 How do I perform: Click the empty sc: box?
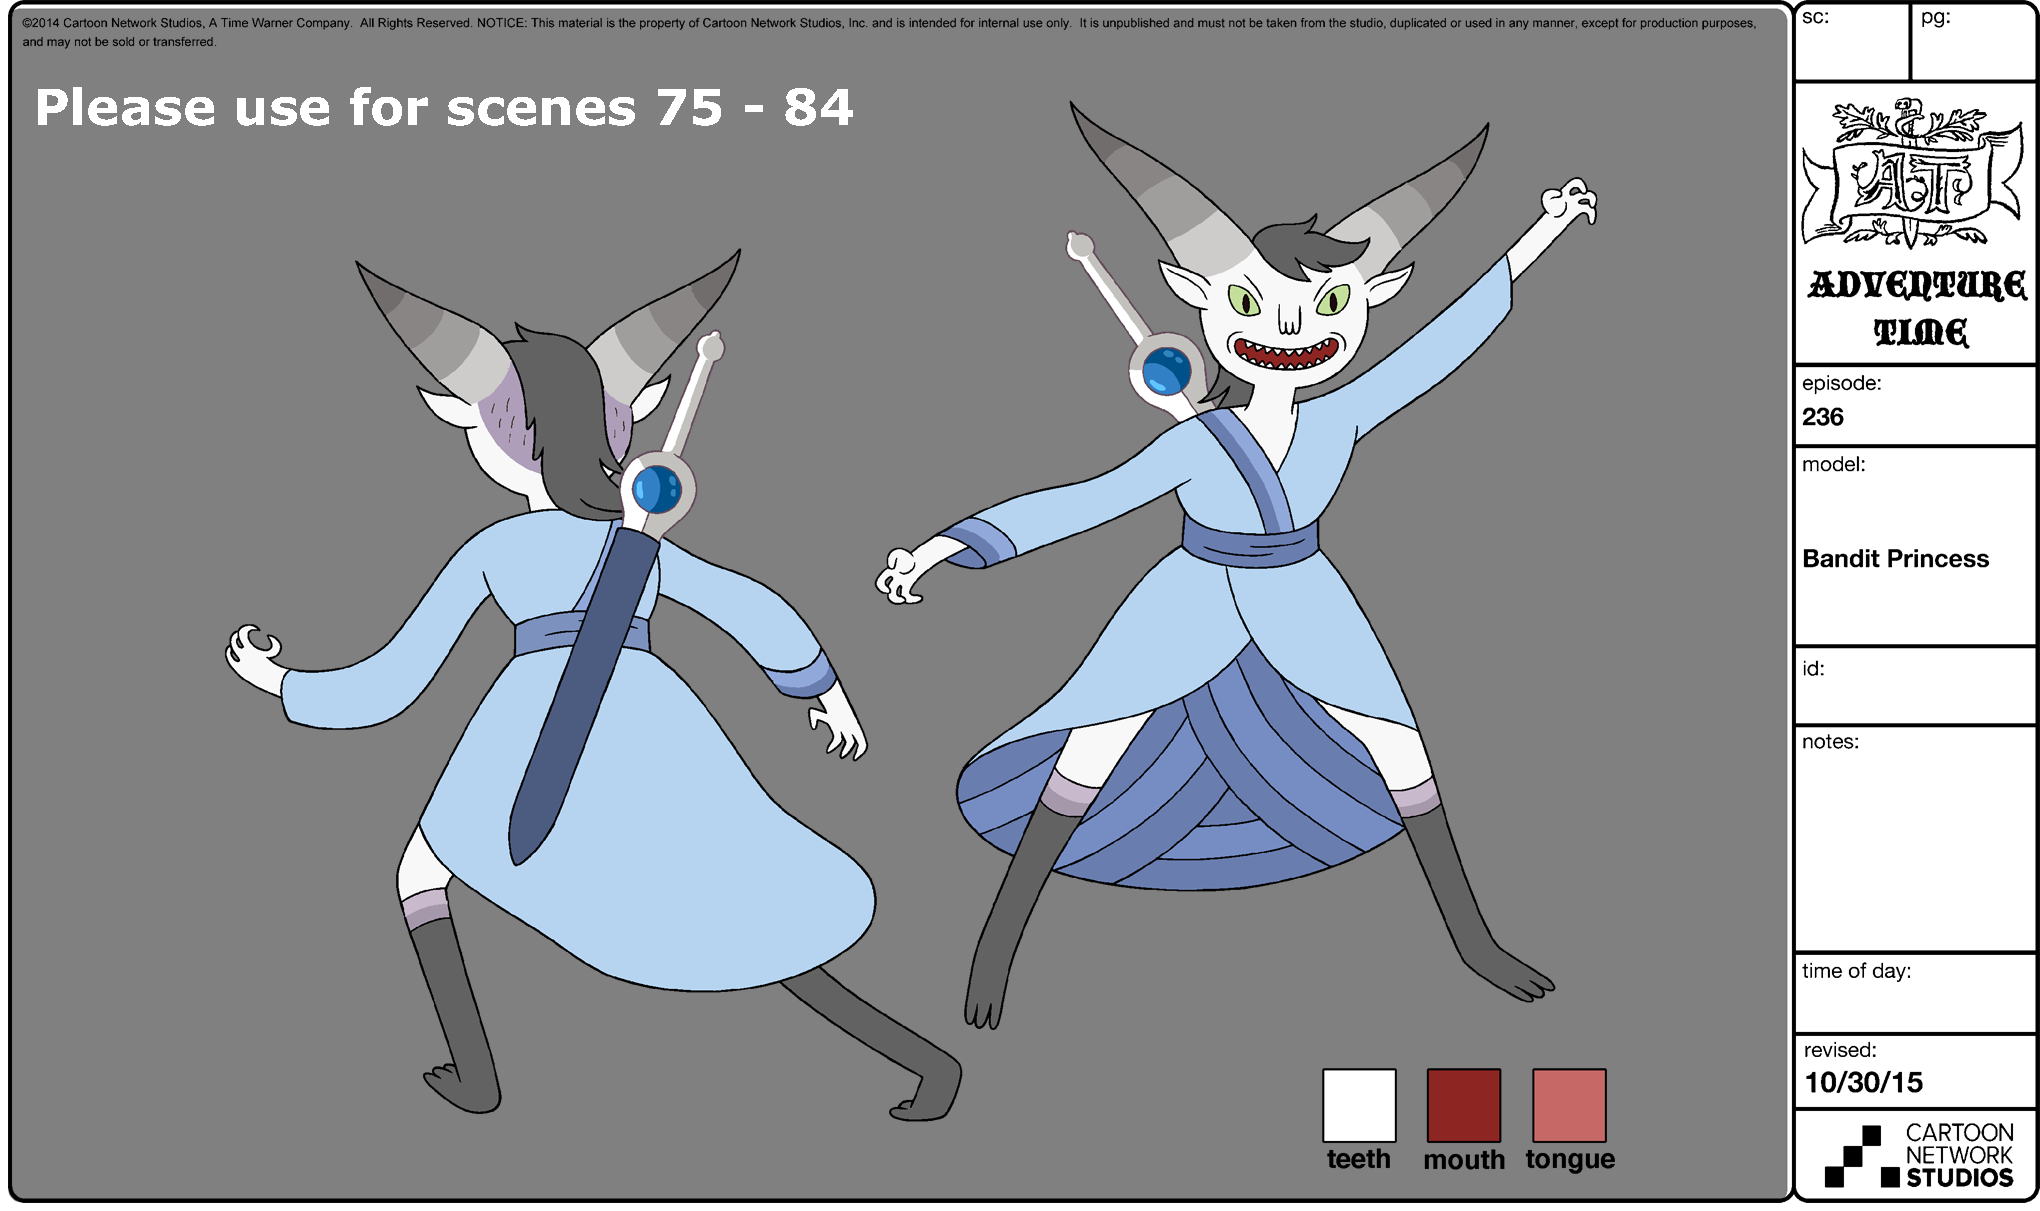pyautogui.click(x=1852, y=50)
